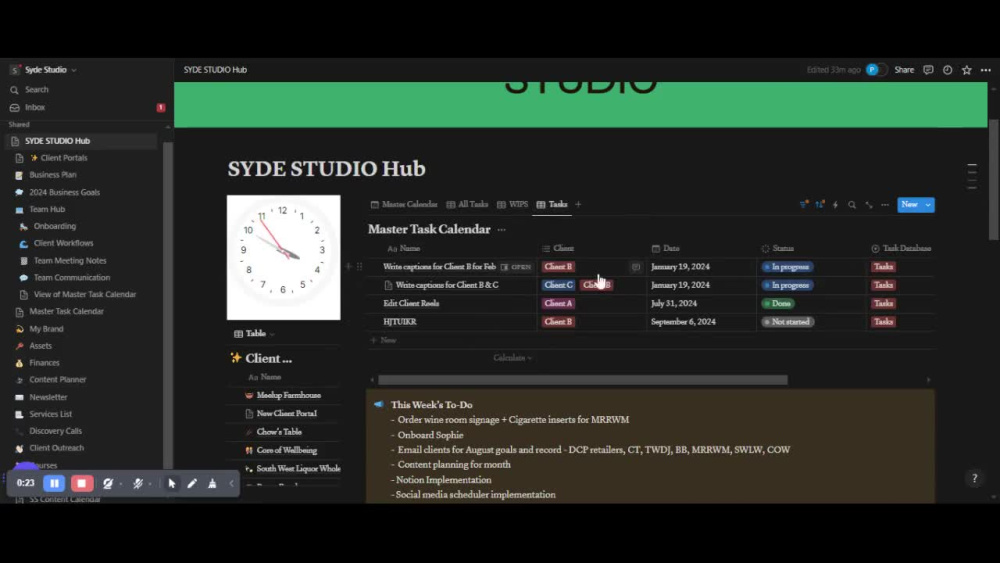
Task: Select the mouse pointer tool in the recording bar
Action: (172, 483)
